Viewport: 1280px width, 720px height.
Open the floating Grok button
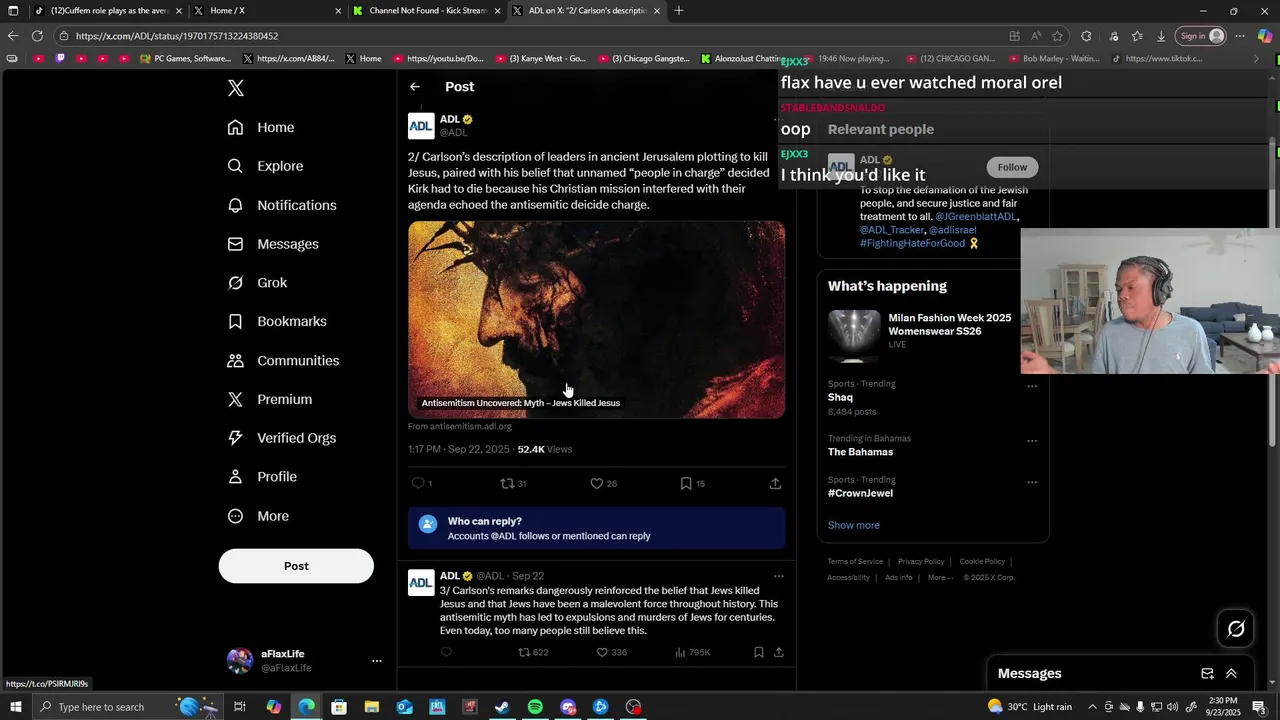pos(1236,629)
